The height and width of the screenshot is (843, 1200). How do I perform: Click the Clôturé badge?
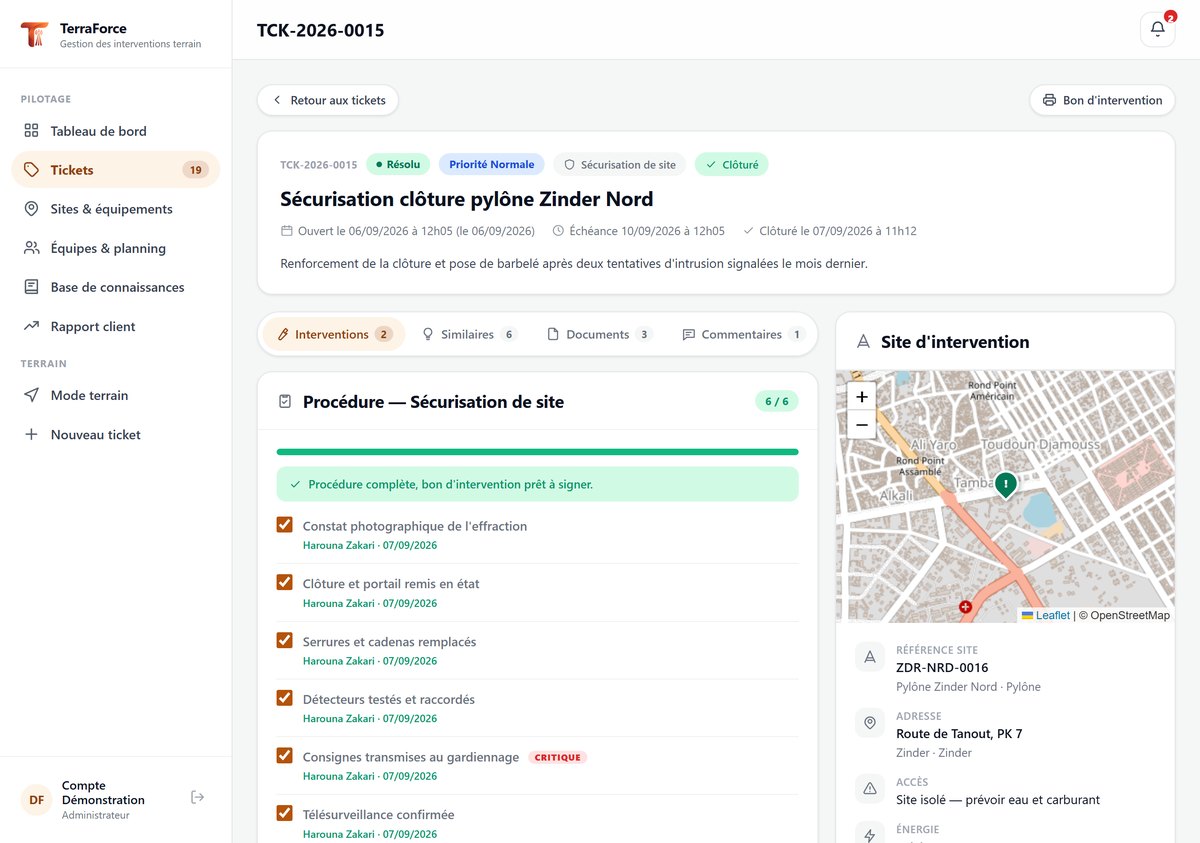point(731,164)
